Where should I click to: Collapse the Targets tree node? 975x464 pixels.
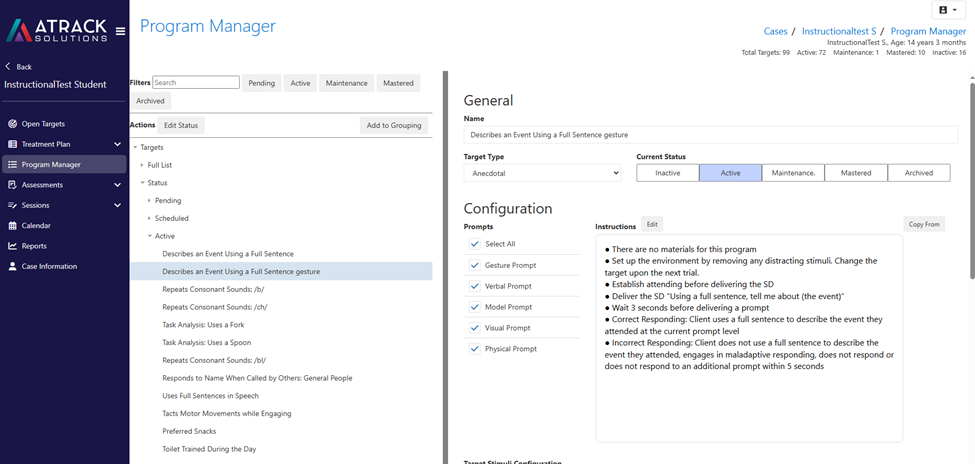tap(135, 147)
